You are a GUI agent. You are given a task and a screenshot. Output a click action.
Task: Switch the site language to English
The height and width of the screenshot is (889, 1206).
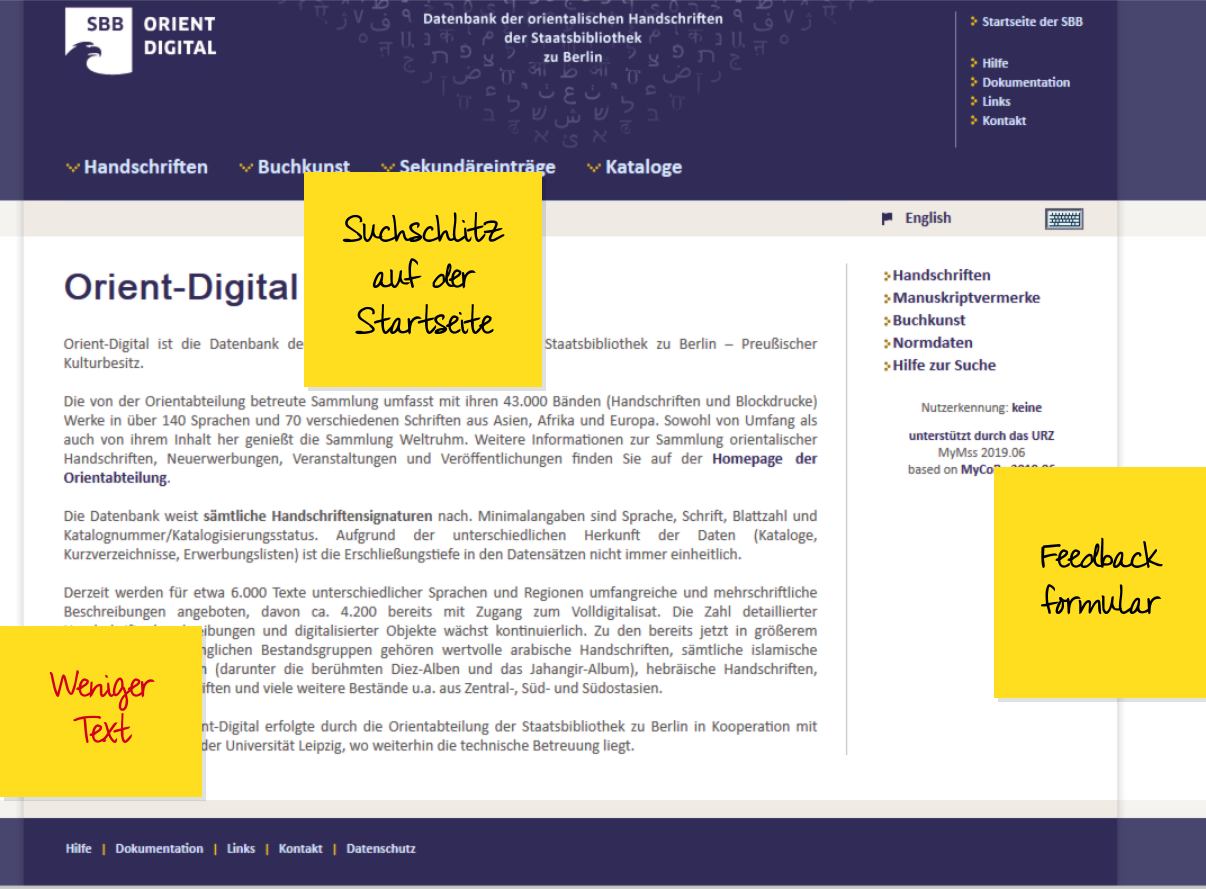tap(928, 218)
